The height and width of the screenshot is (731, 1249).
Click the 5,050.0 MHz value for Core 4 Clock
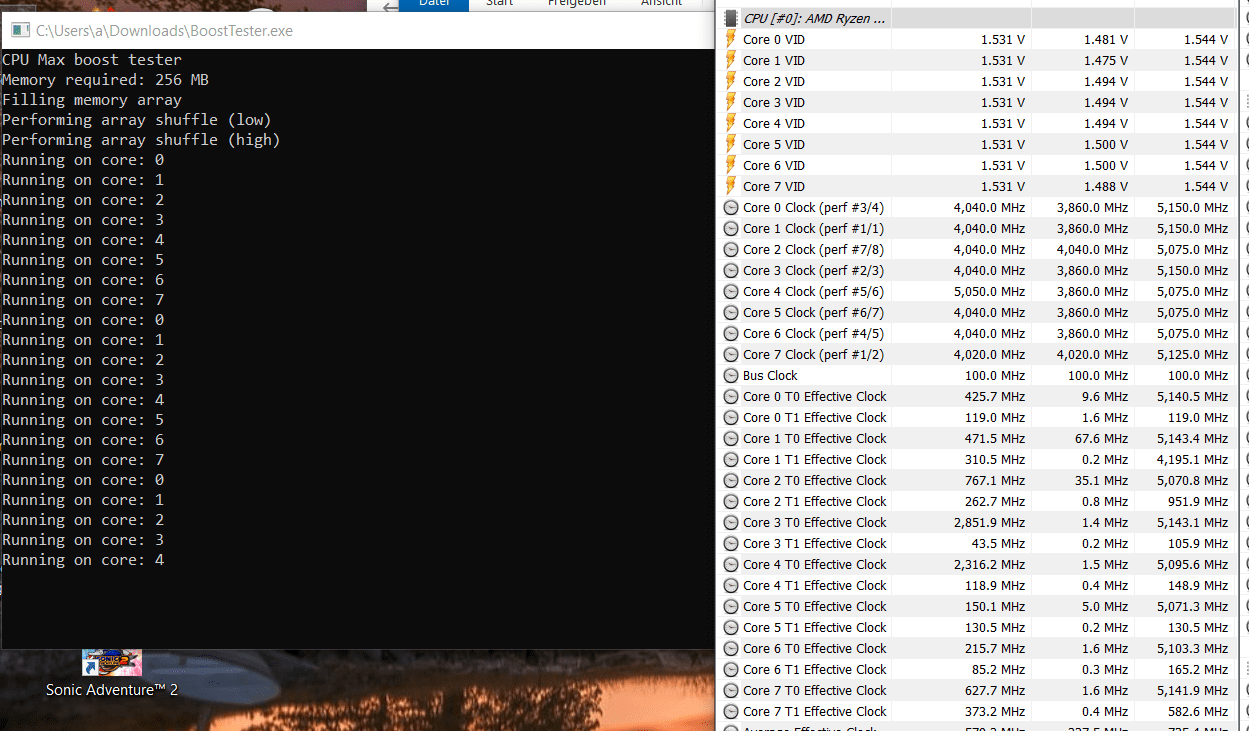(x=989, y=291)
